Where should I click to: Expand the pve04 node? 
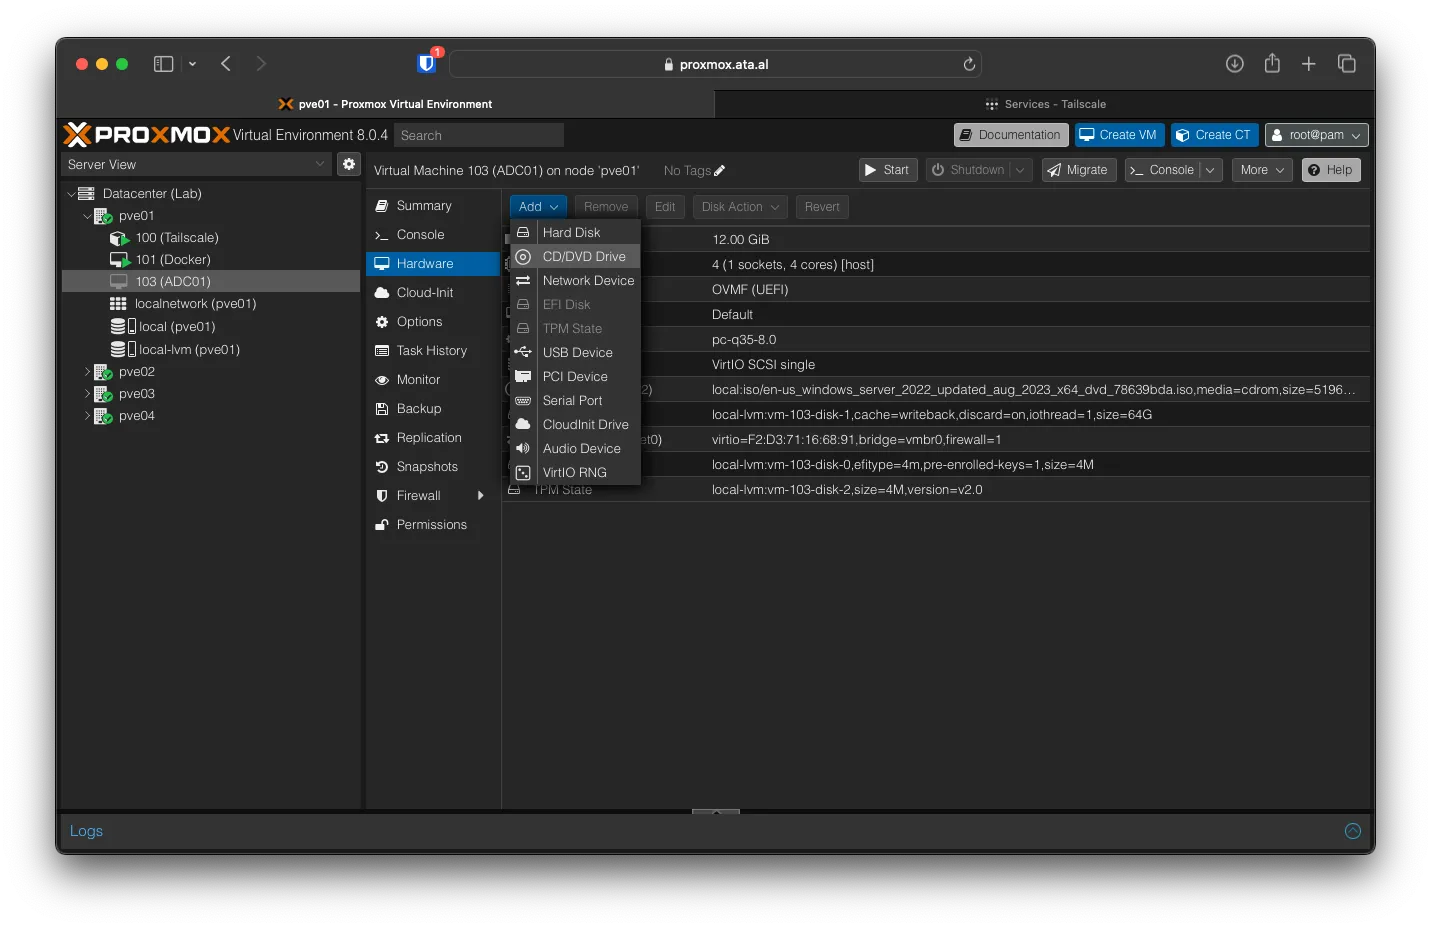(x=87, y=416)
